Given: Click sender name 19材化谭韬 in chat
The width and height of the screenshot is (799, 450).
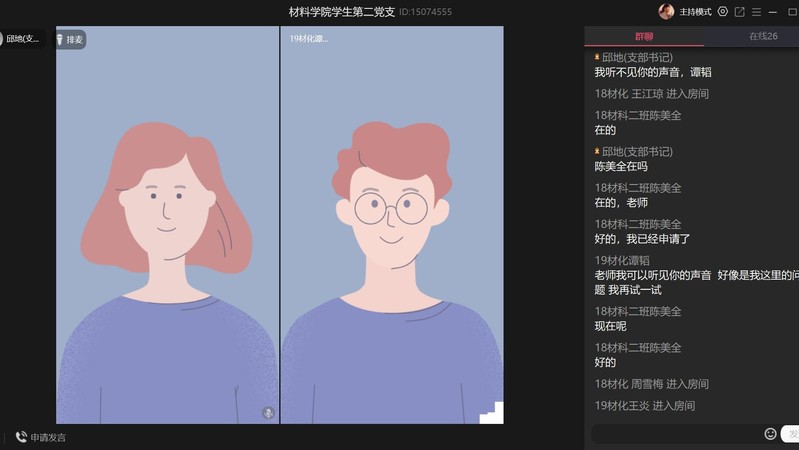Looking at the screenshot, I should pos(622,260).
